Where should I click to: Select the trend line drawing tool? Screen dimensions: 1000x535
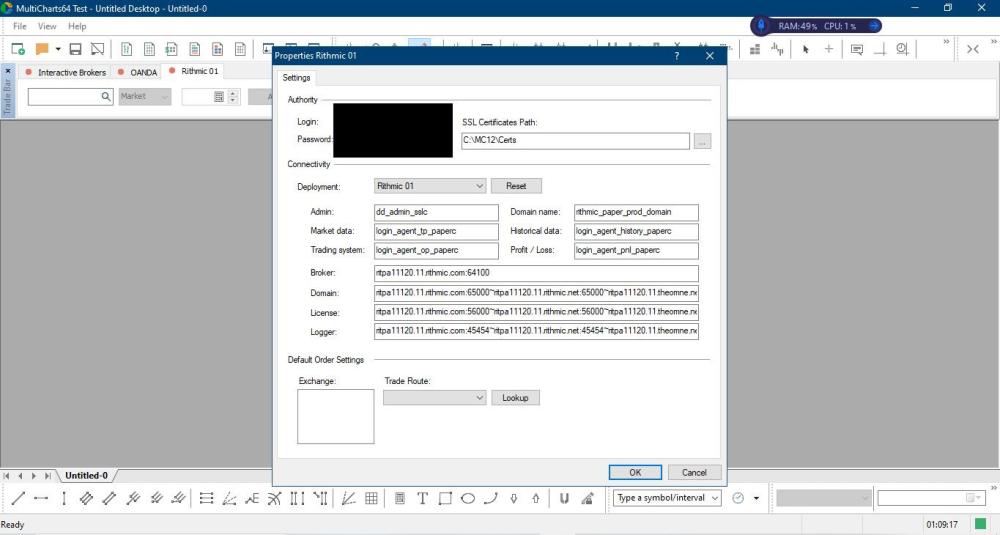18,498
